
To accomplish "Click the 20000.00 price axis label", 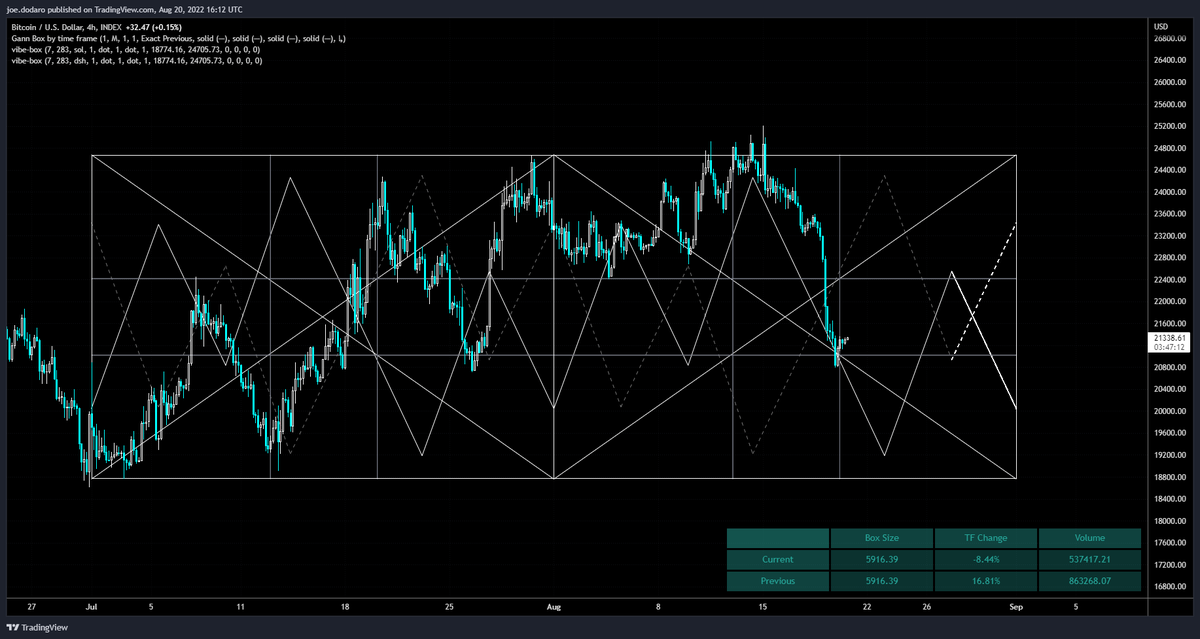I will (x=1170, y=411).
